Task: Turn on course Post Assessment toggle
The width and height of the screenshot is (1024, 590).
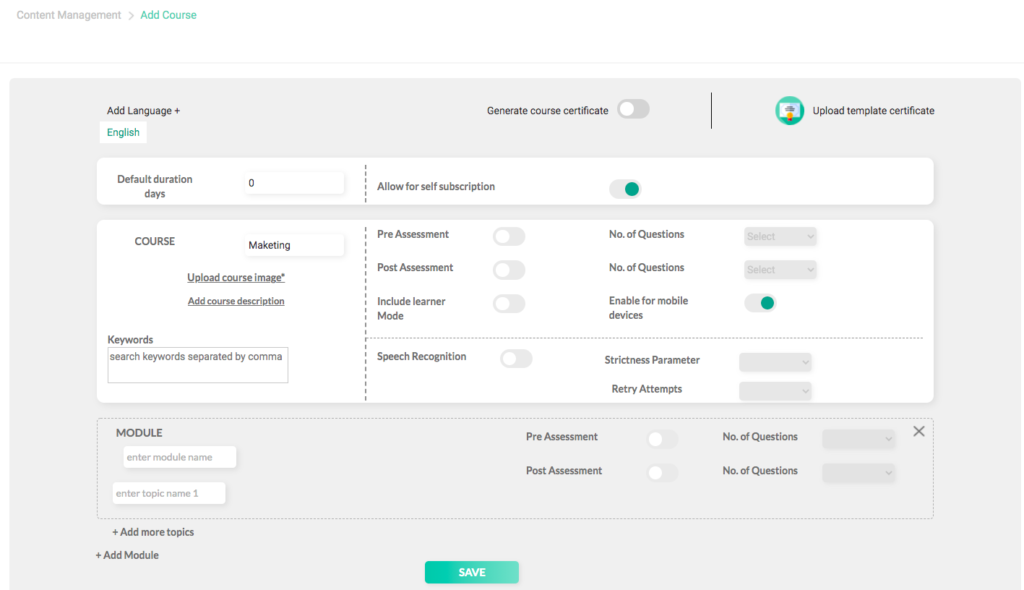Action: [x=508, y=270]
